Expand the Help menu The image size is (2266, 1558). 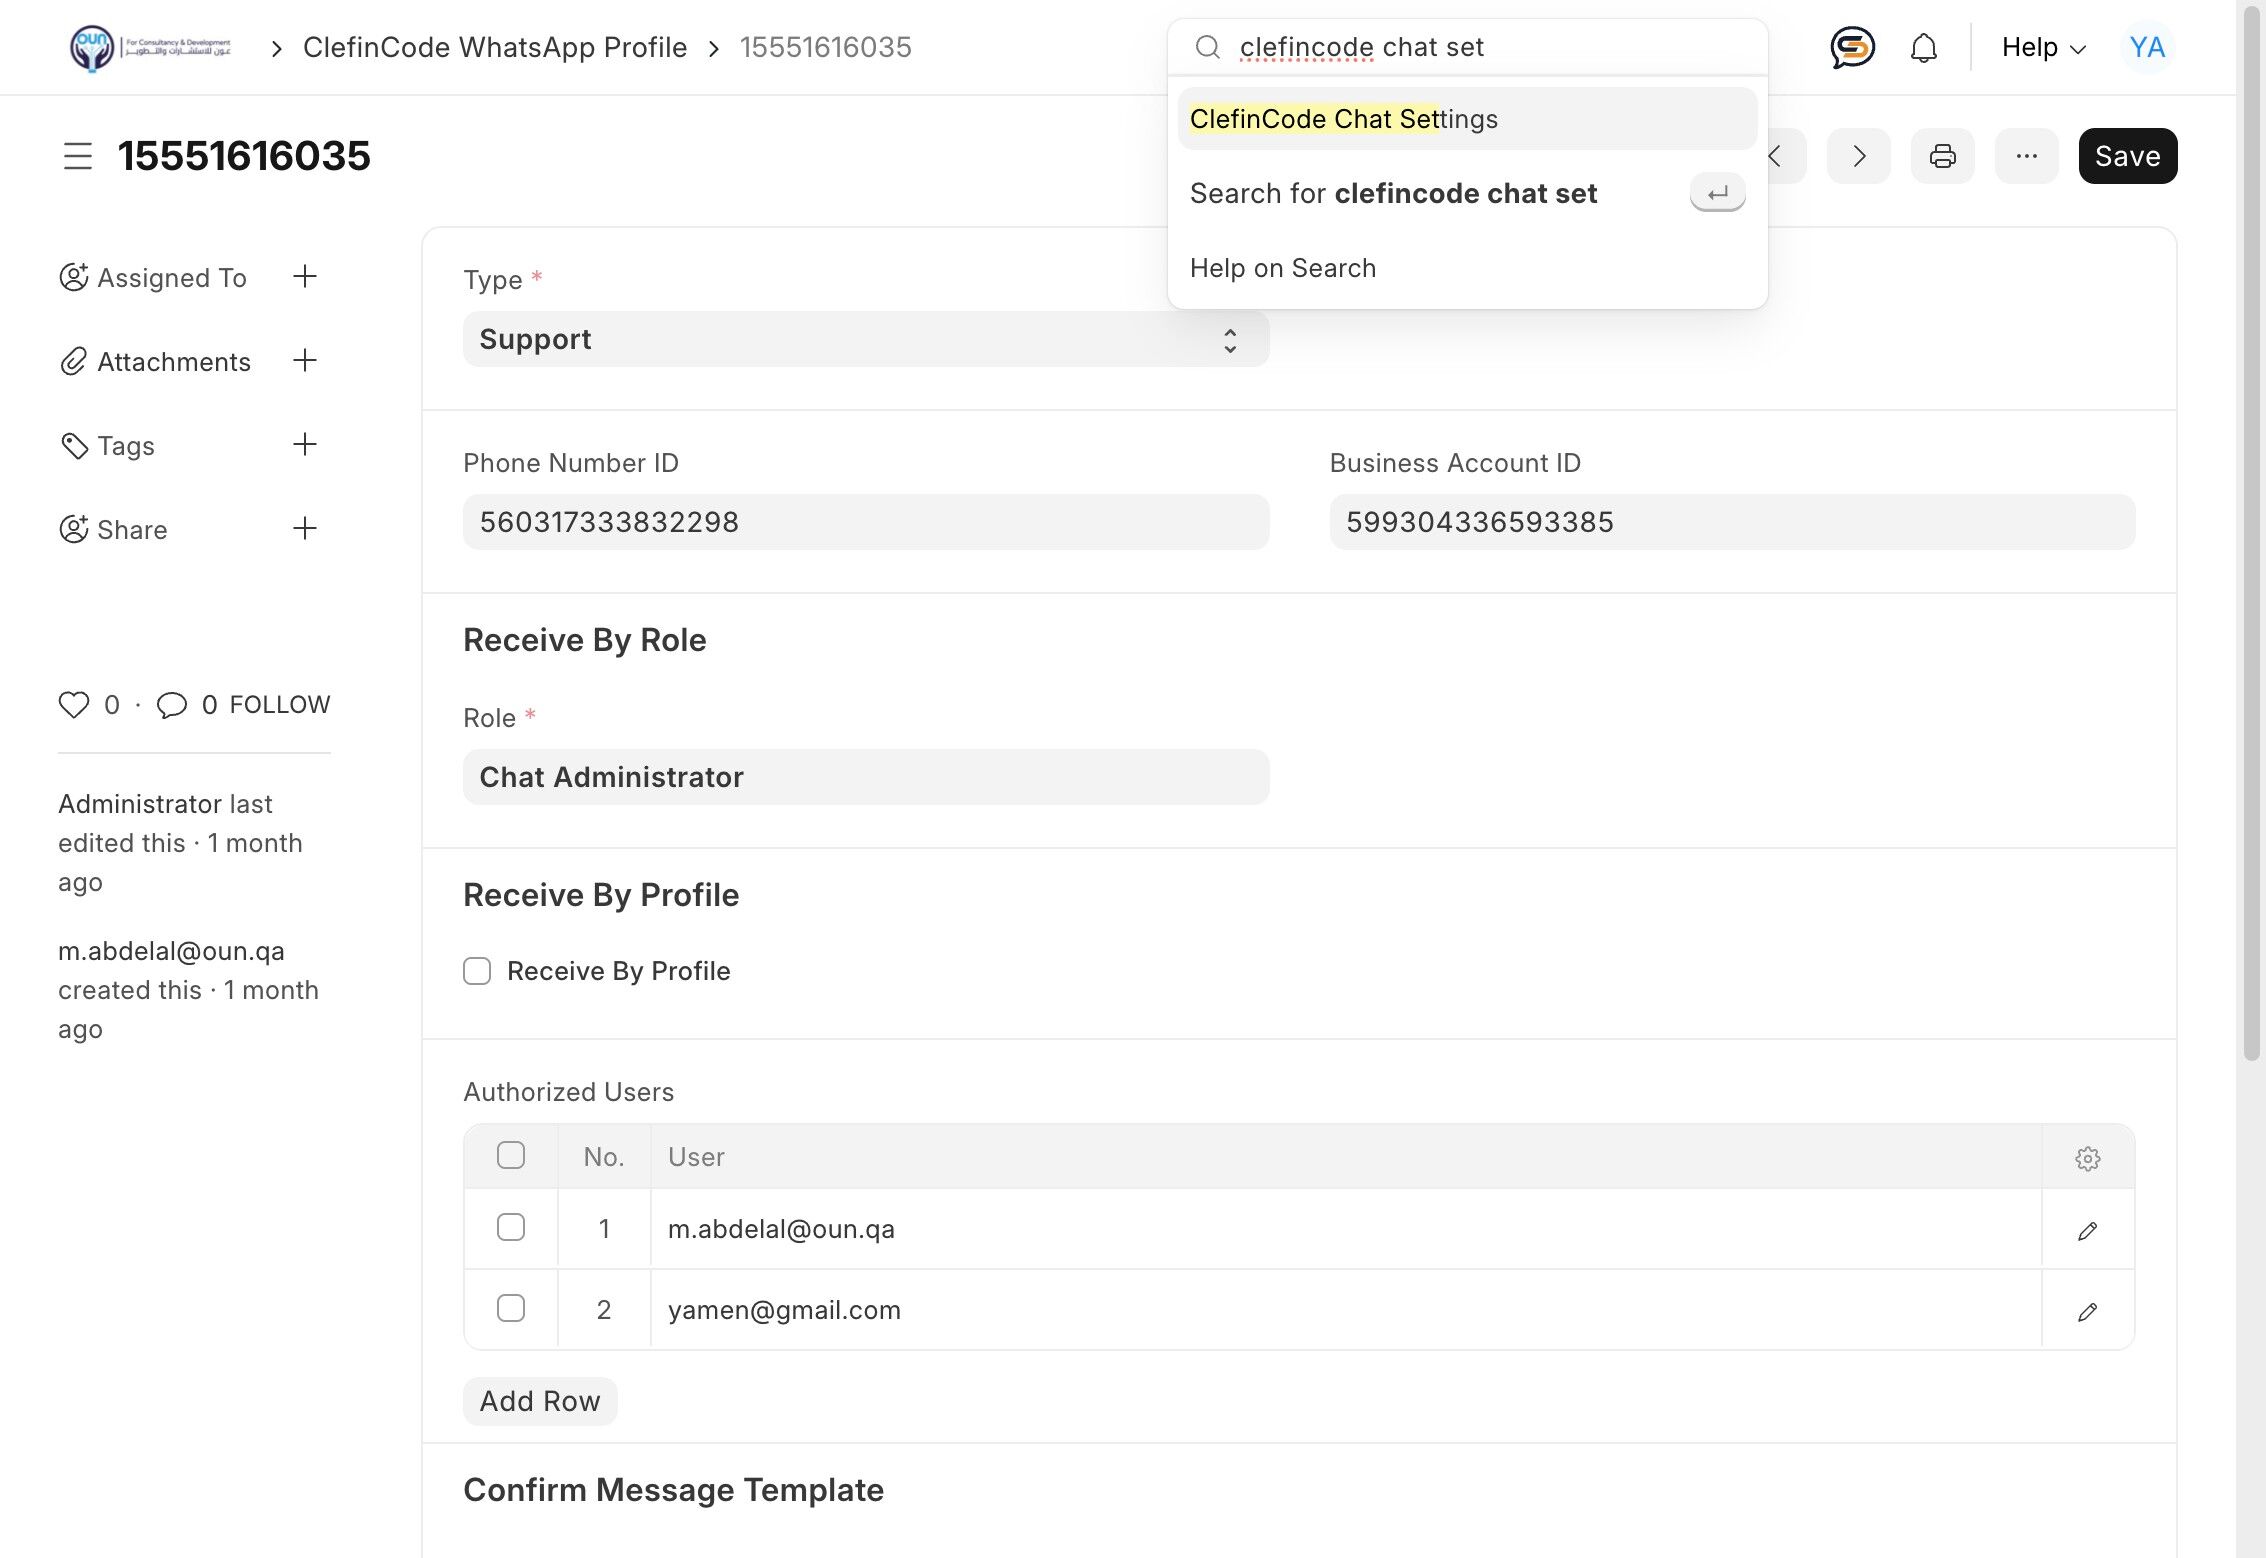coord(2043,47)
